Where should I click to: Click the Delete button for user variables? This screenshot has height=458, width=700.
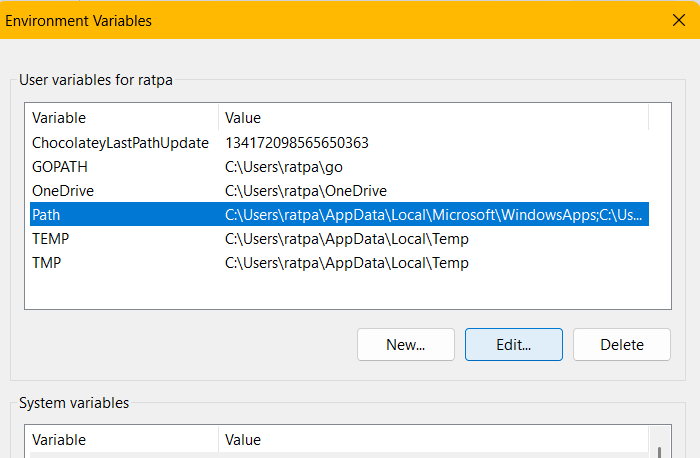621,344
